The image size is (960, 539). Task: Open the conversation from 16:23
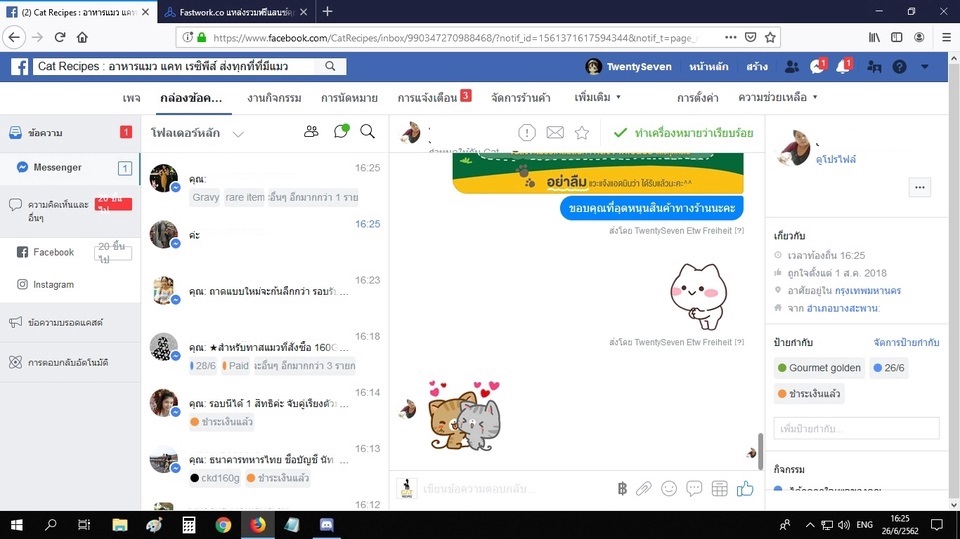pyautogui.click(x=265, y=295)
